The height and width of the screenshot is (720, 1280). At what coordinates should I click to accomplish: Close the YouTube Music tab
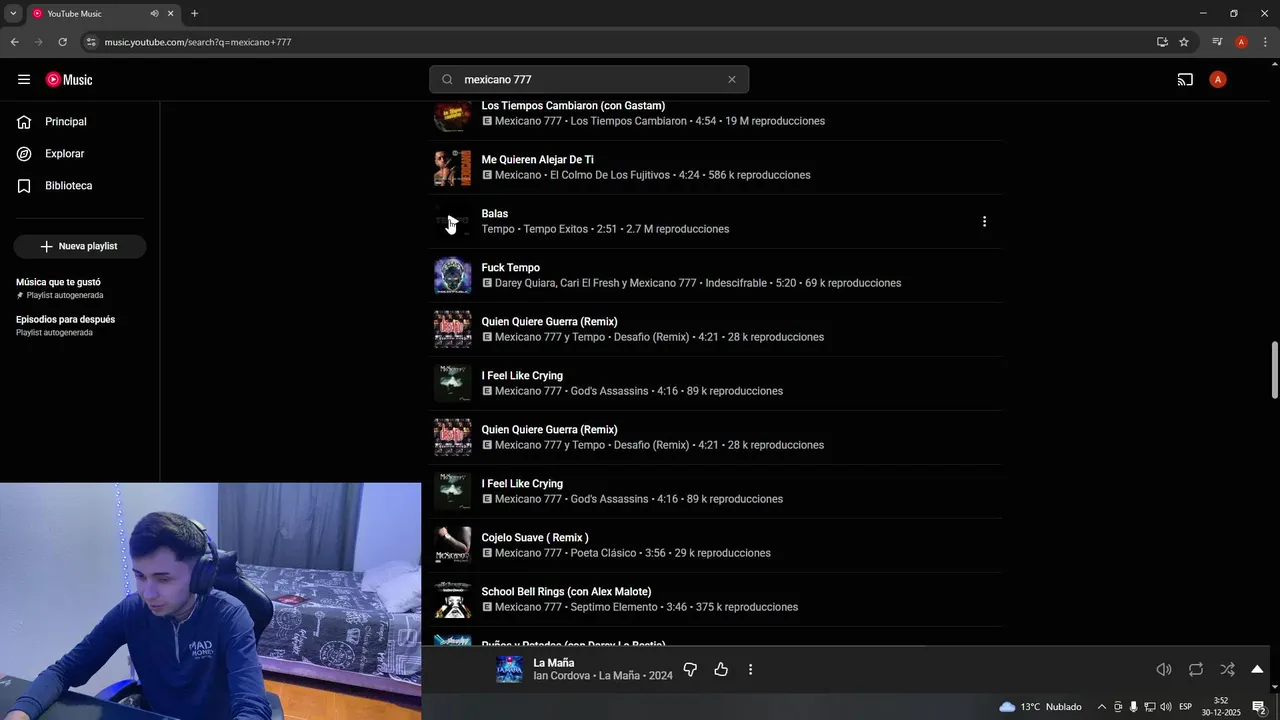pos(171,14)
